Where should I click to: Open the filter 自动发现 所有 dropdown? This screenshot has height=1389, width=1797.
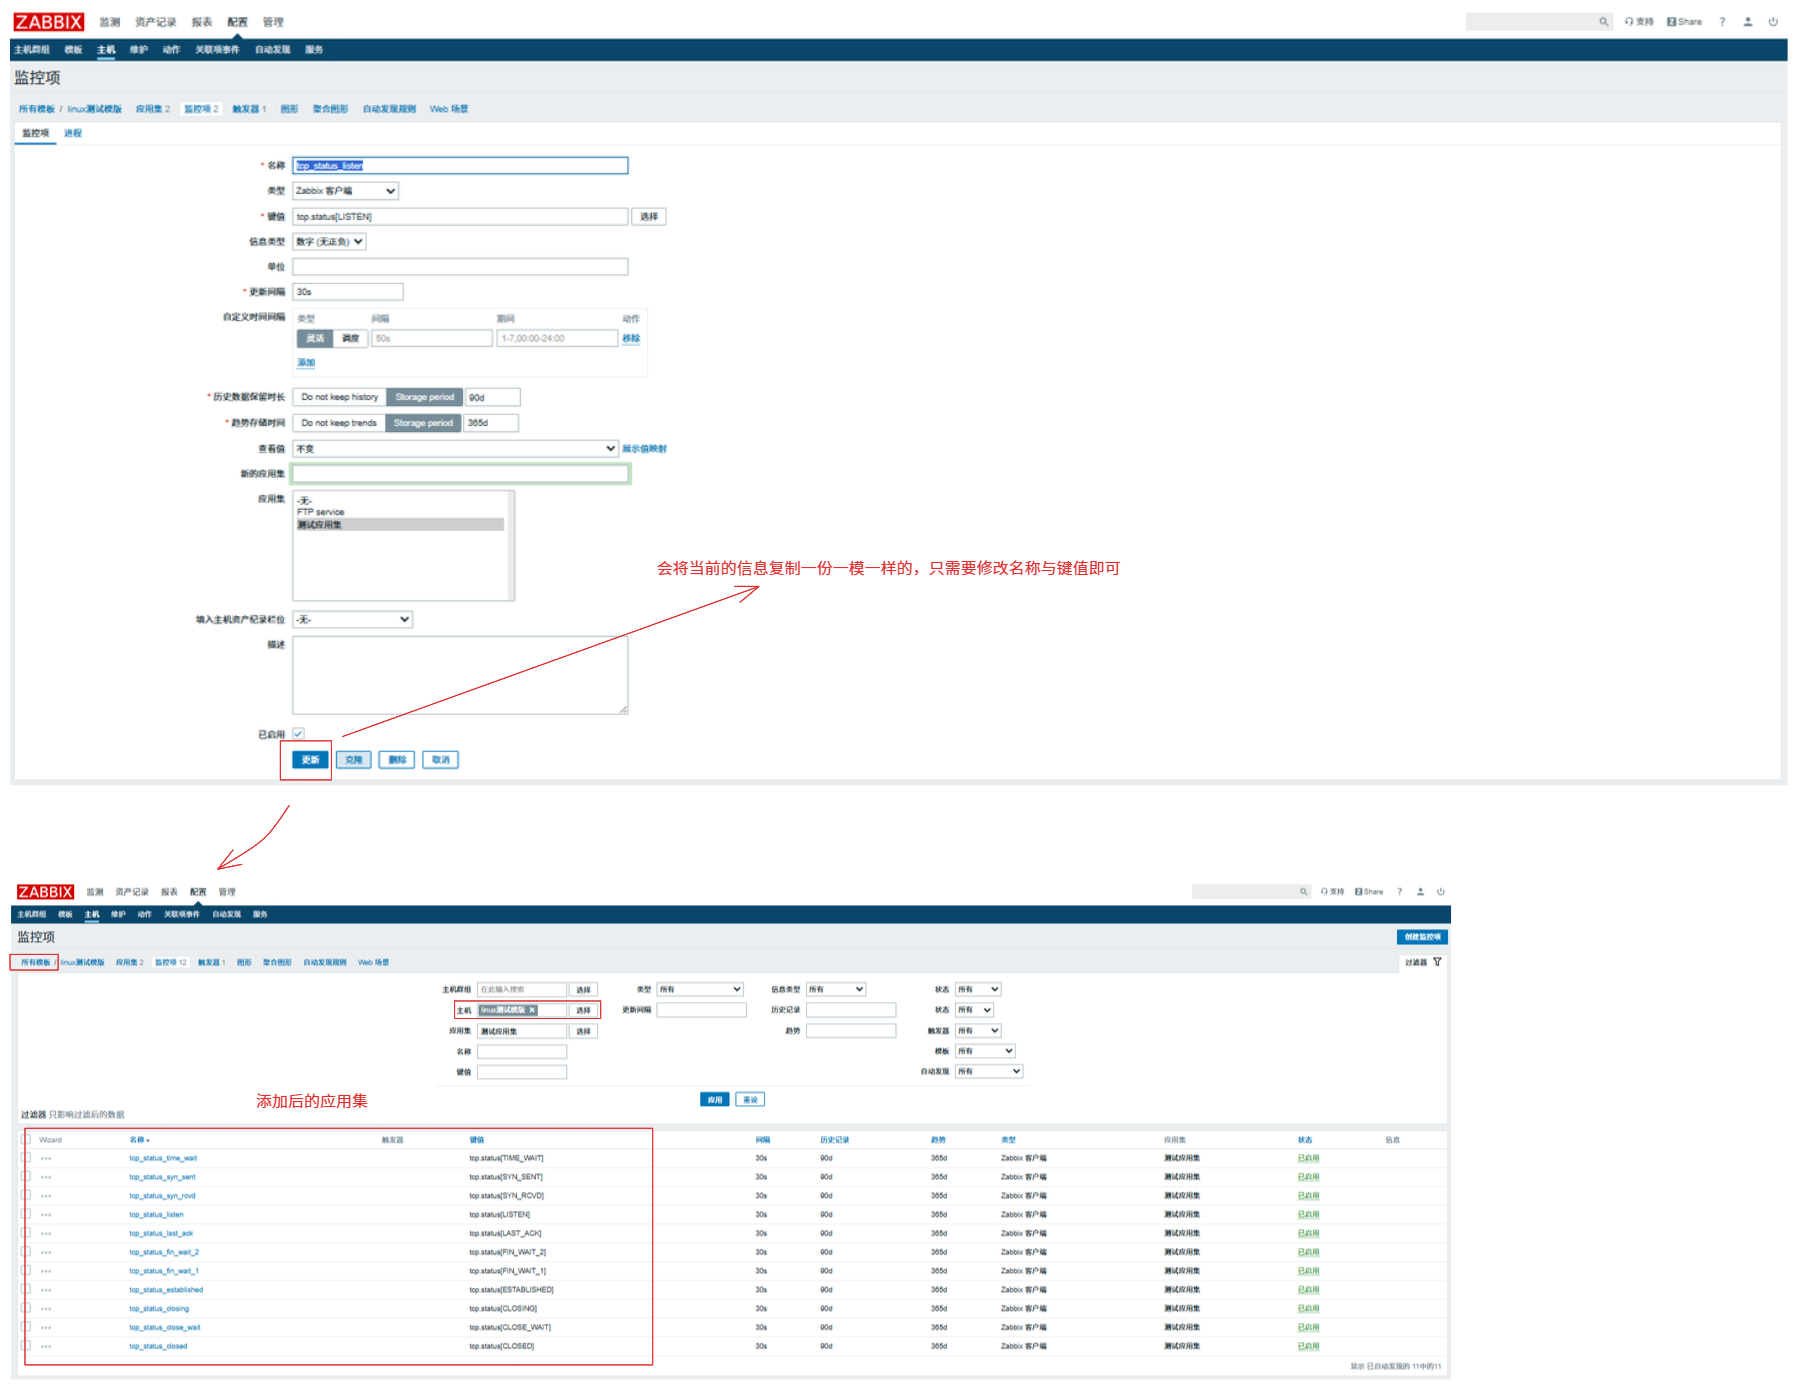989,1071
